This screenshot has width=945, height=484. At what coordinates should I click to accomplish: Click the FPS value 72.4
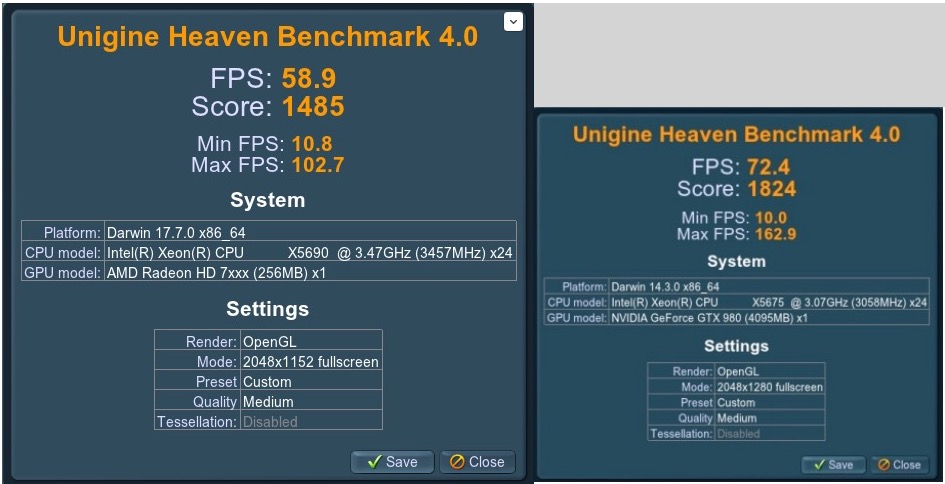pos(768,167)
